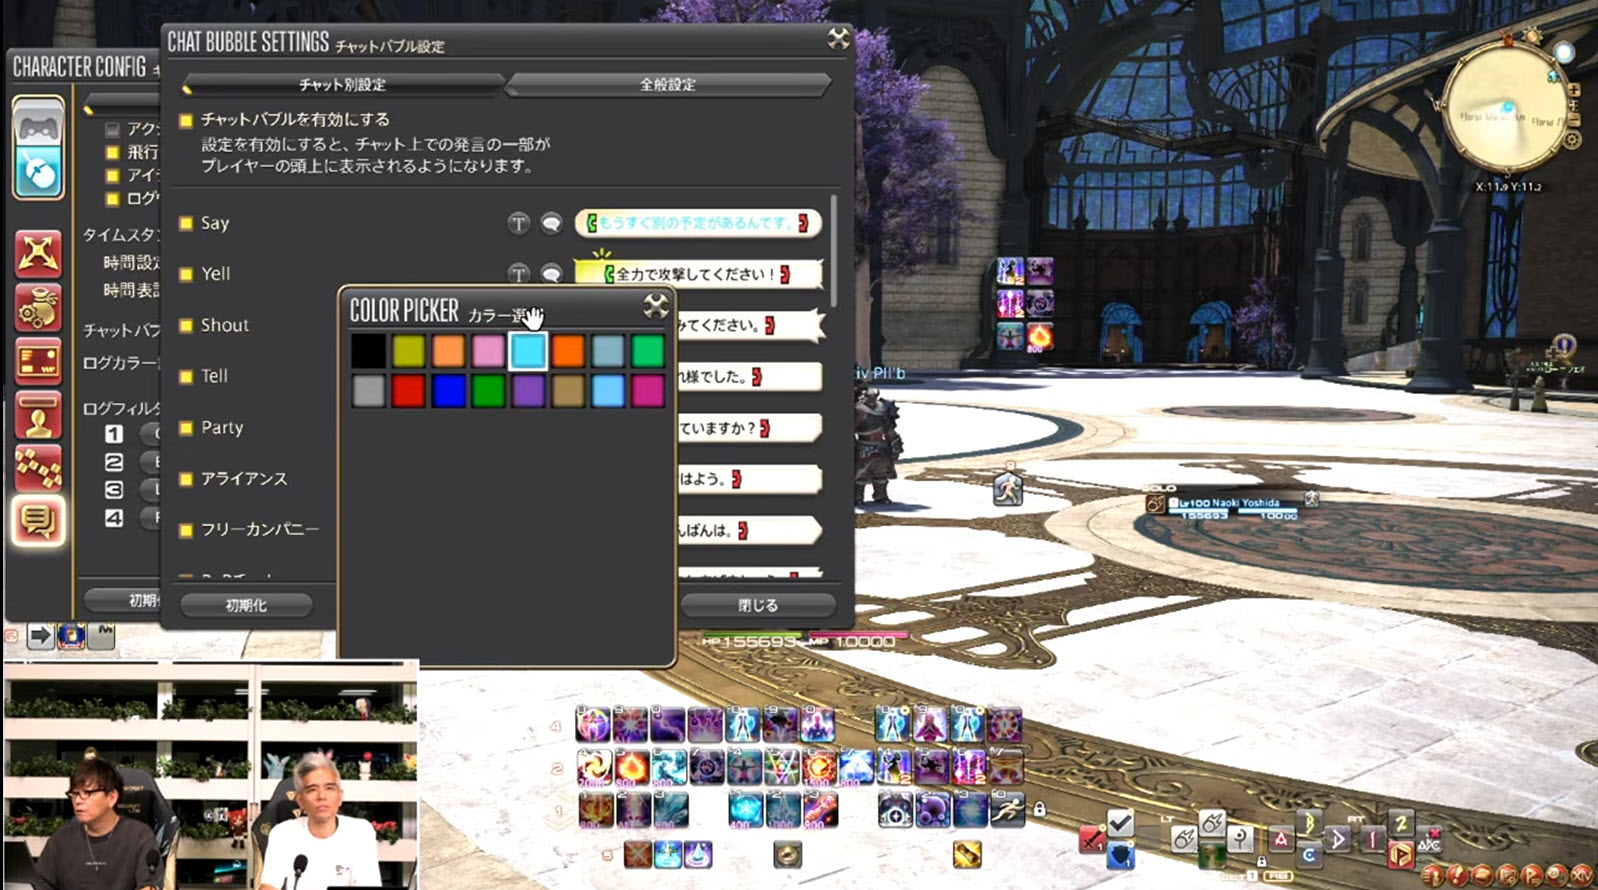Toggle the フリーカンパニー checkbox
Image resolution: width=1598 pixels, height=890 pixels.
pyautogui.click(x=186, y=530)
